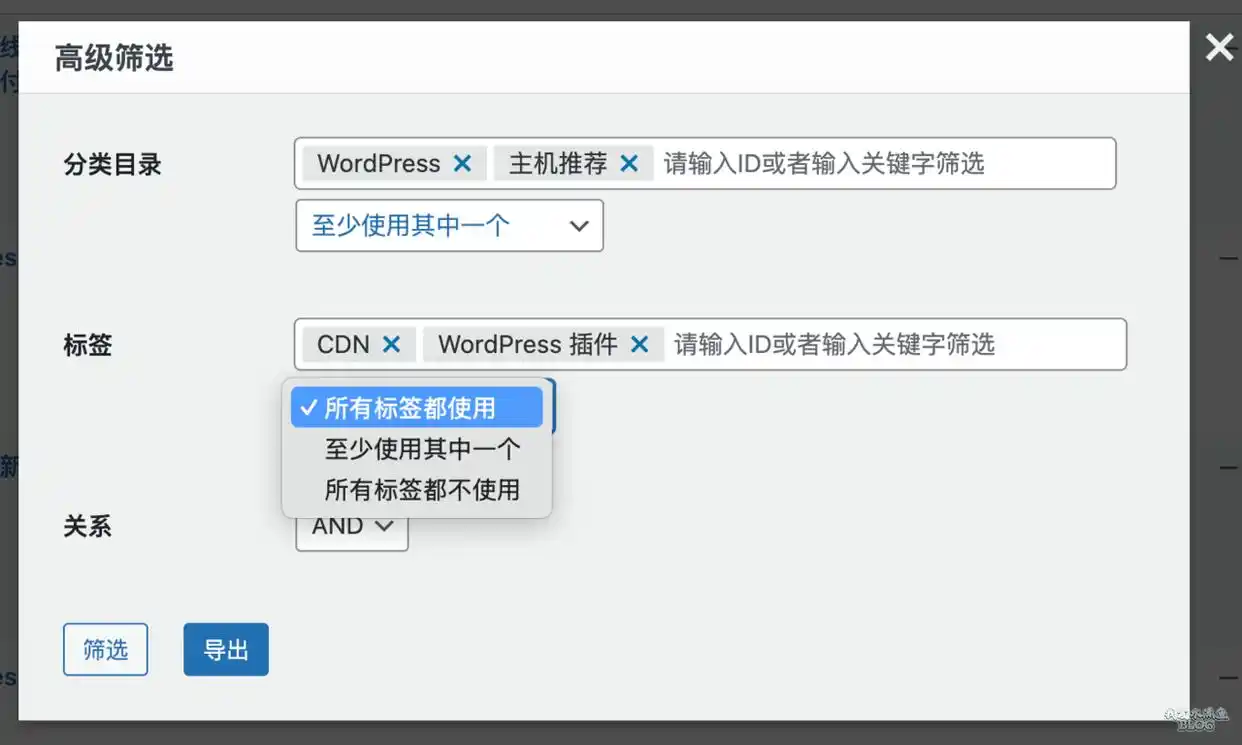Select 所有标签都不使用 option

pyautogui.click(x=424, y=490)
